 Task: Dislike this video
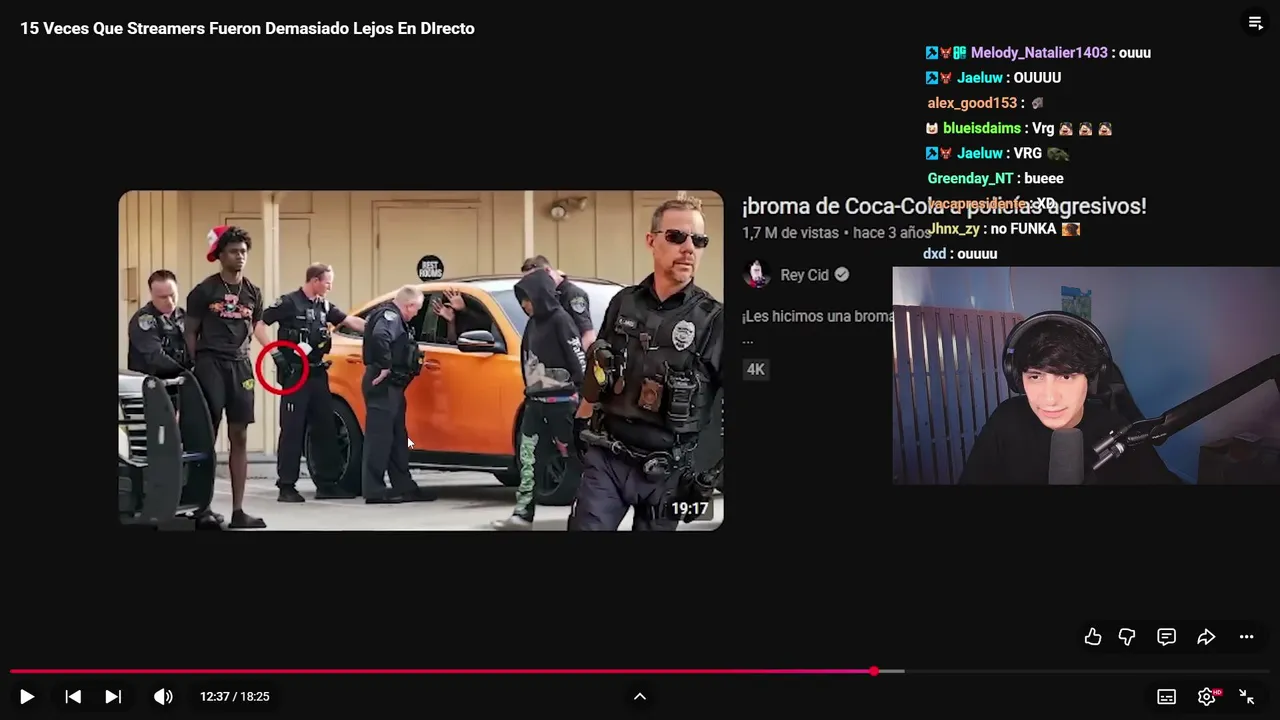pyautogui.click(x=1127, y=637)
